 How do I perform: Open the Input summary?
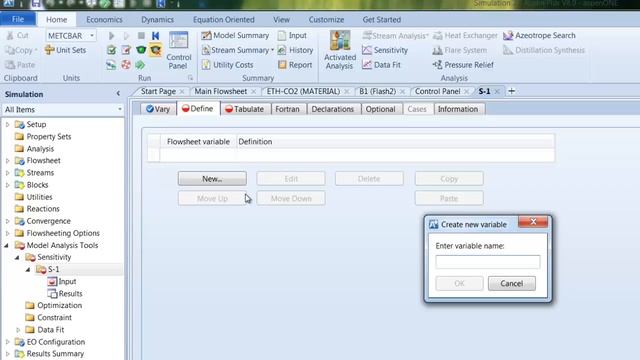click(x=292, y=36)
